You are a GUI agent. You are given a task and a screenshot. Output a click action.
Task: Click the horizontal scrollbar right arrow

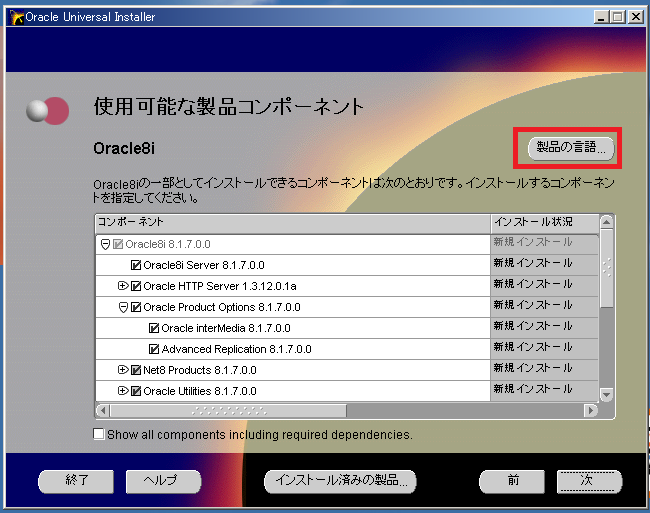[x=590, y=410]
